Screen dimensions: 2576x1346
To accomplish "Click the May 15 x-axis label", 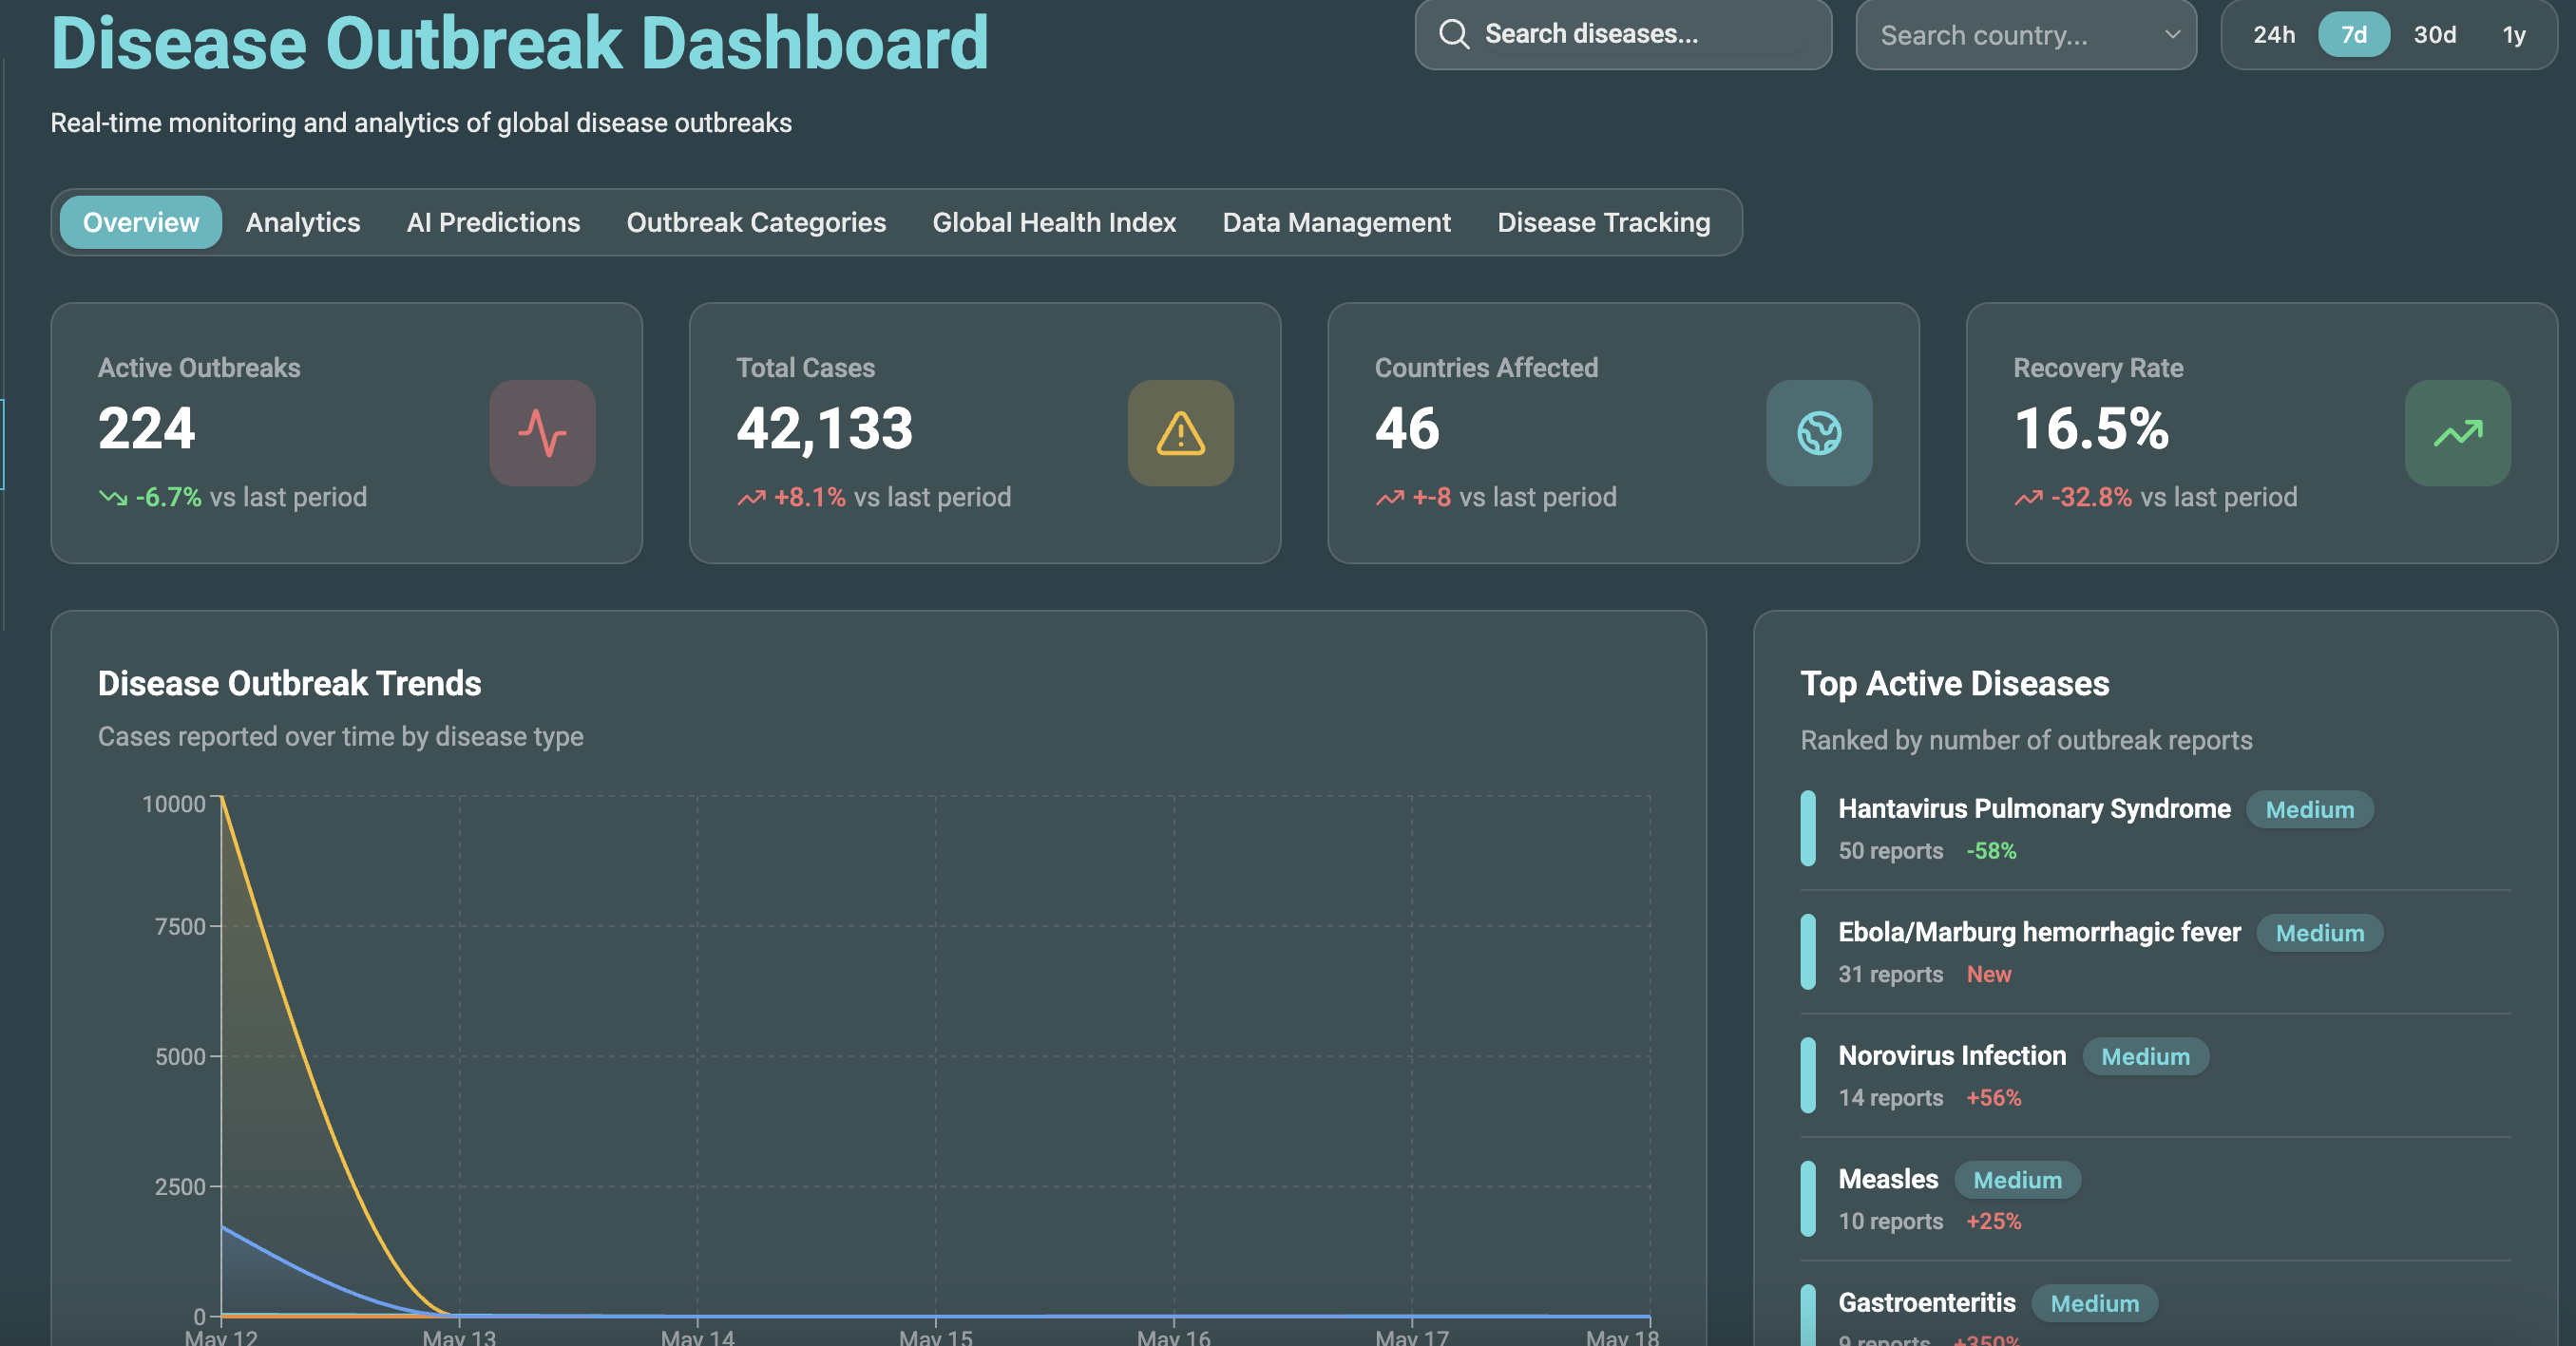I will (935, 1337).
